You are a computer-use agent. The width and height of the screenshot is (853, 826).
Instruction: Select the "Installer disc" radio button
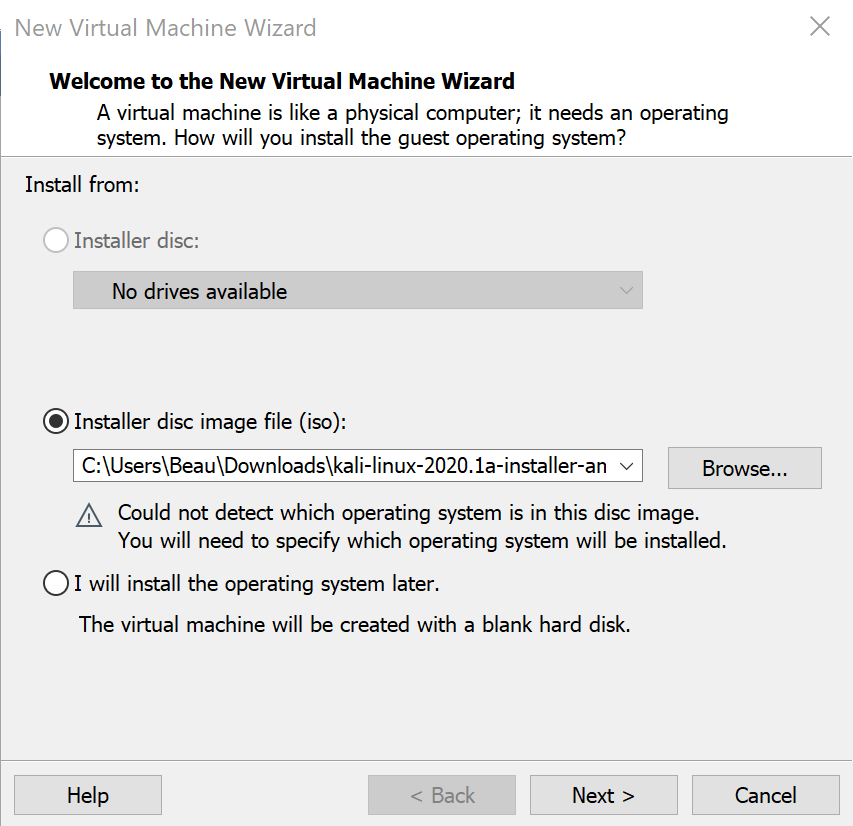[56, 241]
